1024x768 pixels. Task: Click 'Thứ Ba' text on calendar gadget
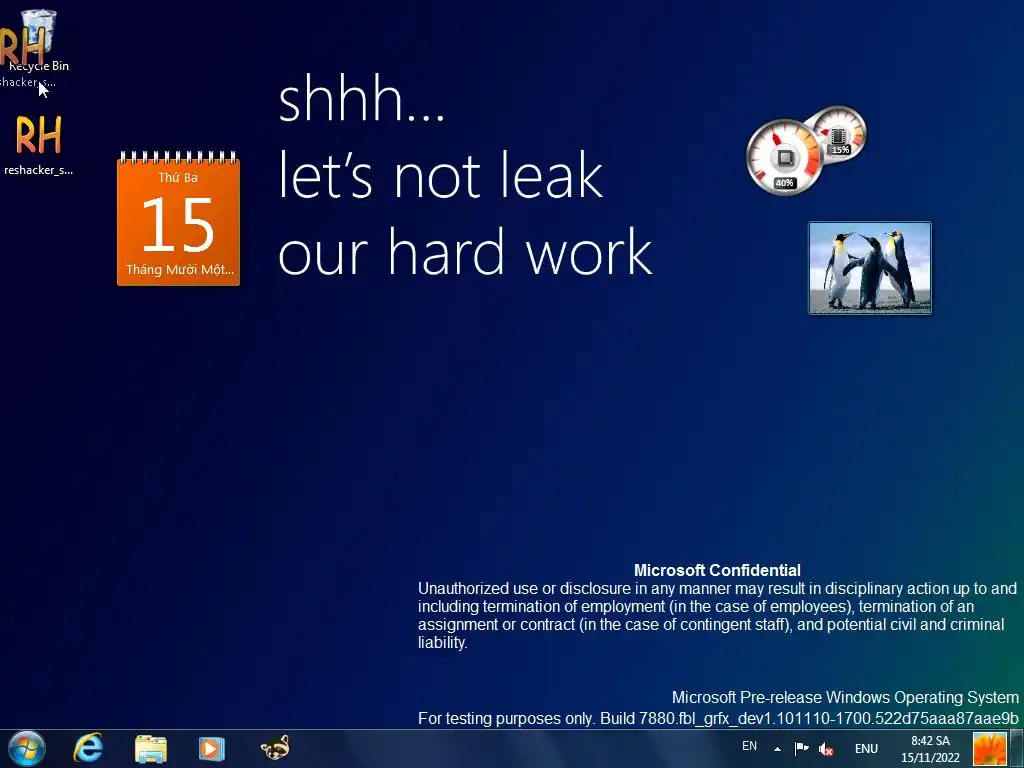click(x=178, y=178)
